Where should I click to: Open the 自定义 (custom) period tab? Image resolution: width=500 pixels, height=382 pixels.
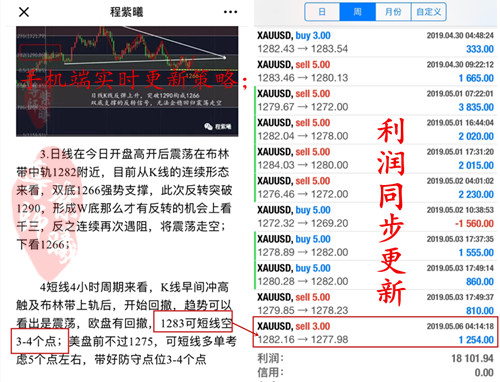429,12
